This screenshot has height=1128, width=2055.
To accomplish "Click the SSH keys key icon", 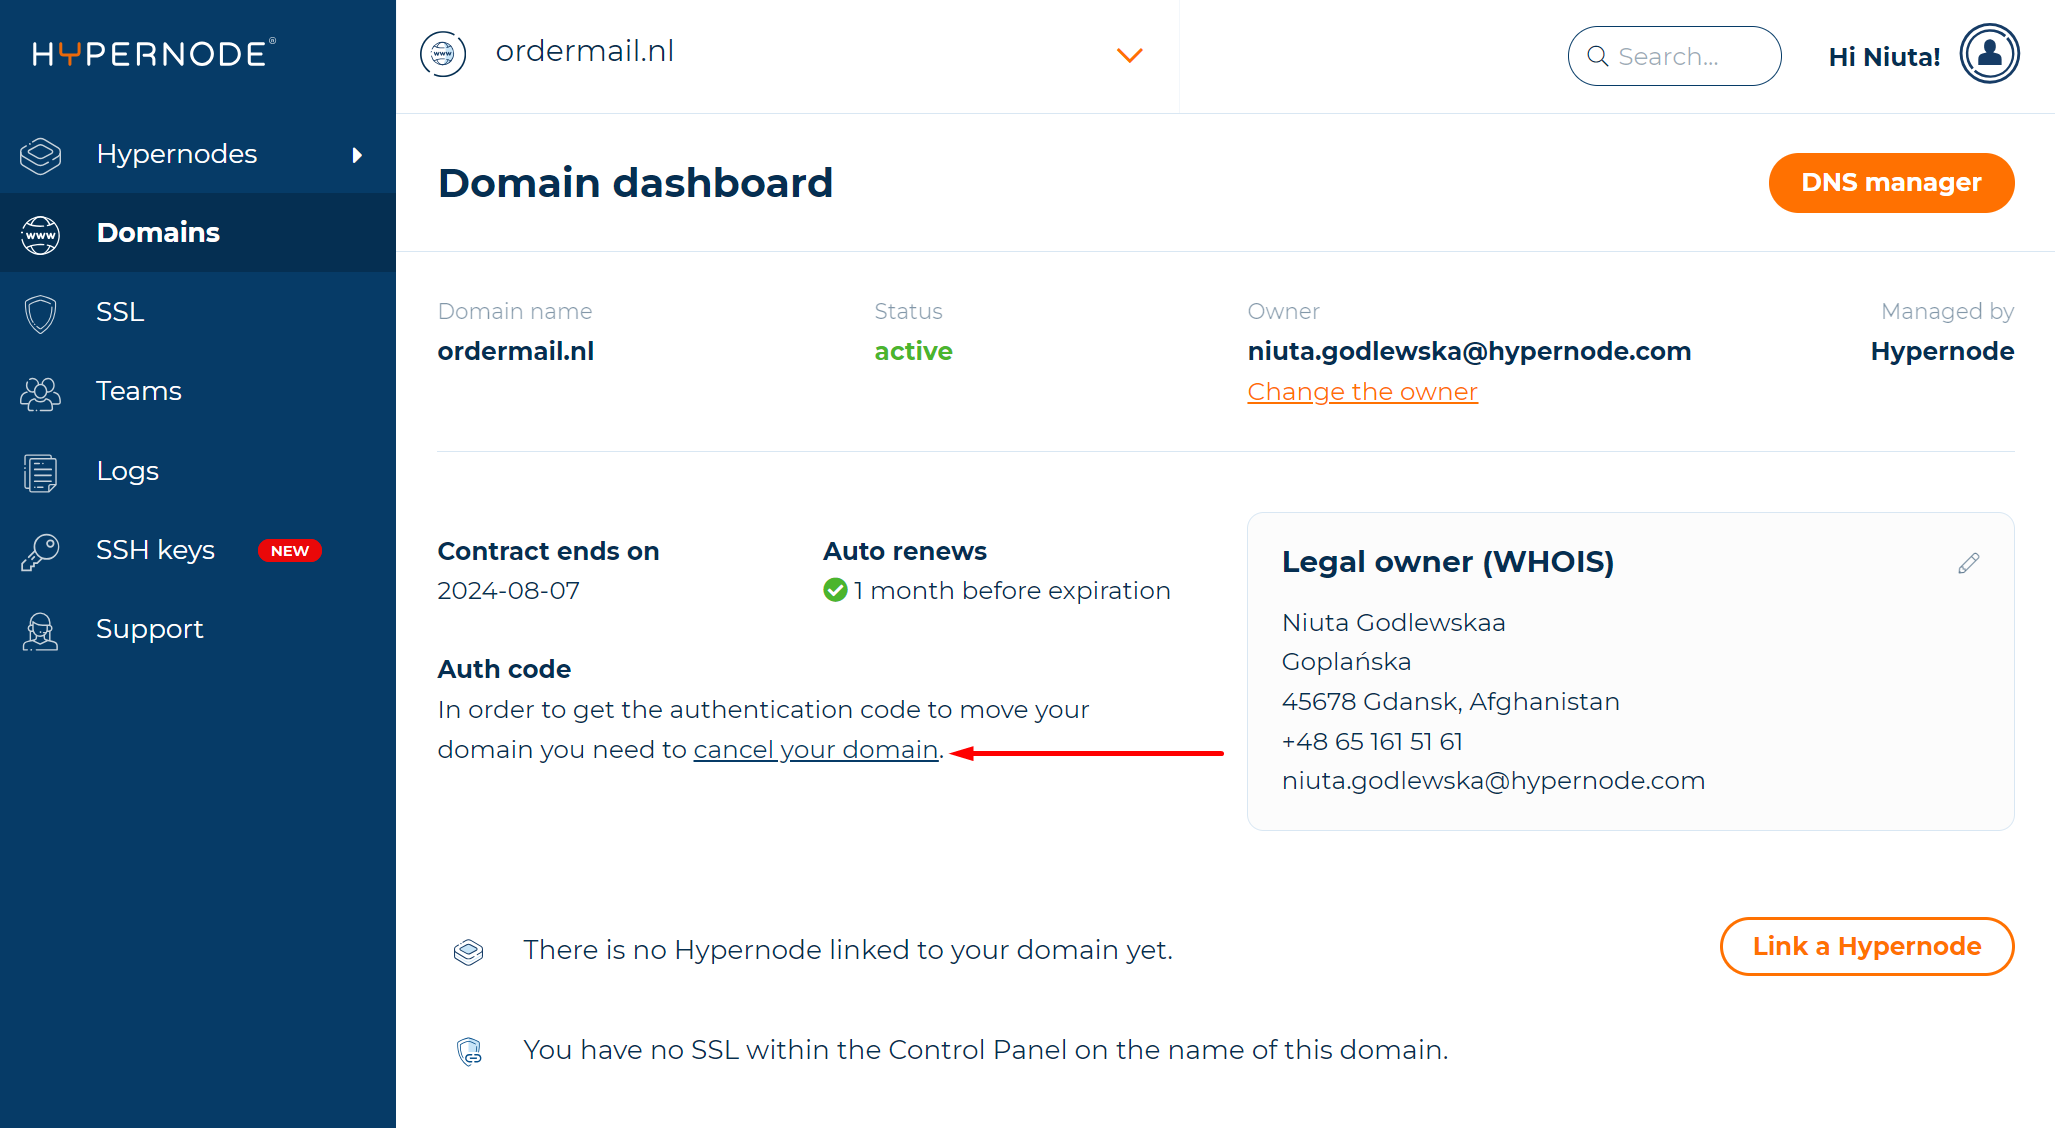I will [x=41, y=551].
